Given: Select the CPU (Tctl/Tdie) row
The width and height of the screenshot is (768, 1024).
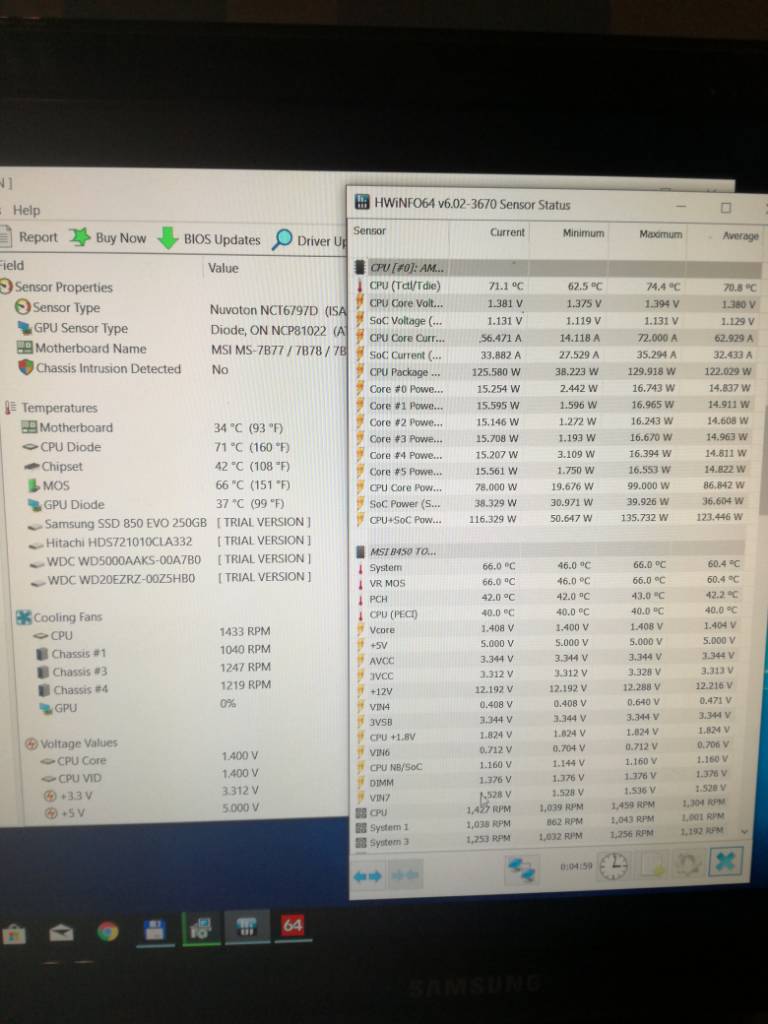Looking at the screenshot, I should (x=557, y=286).
